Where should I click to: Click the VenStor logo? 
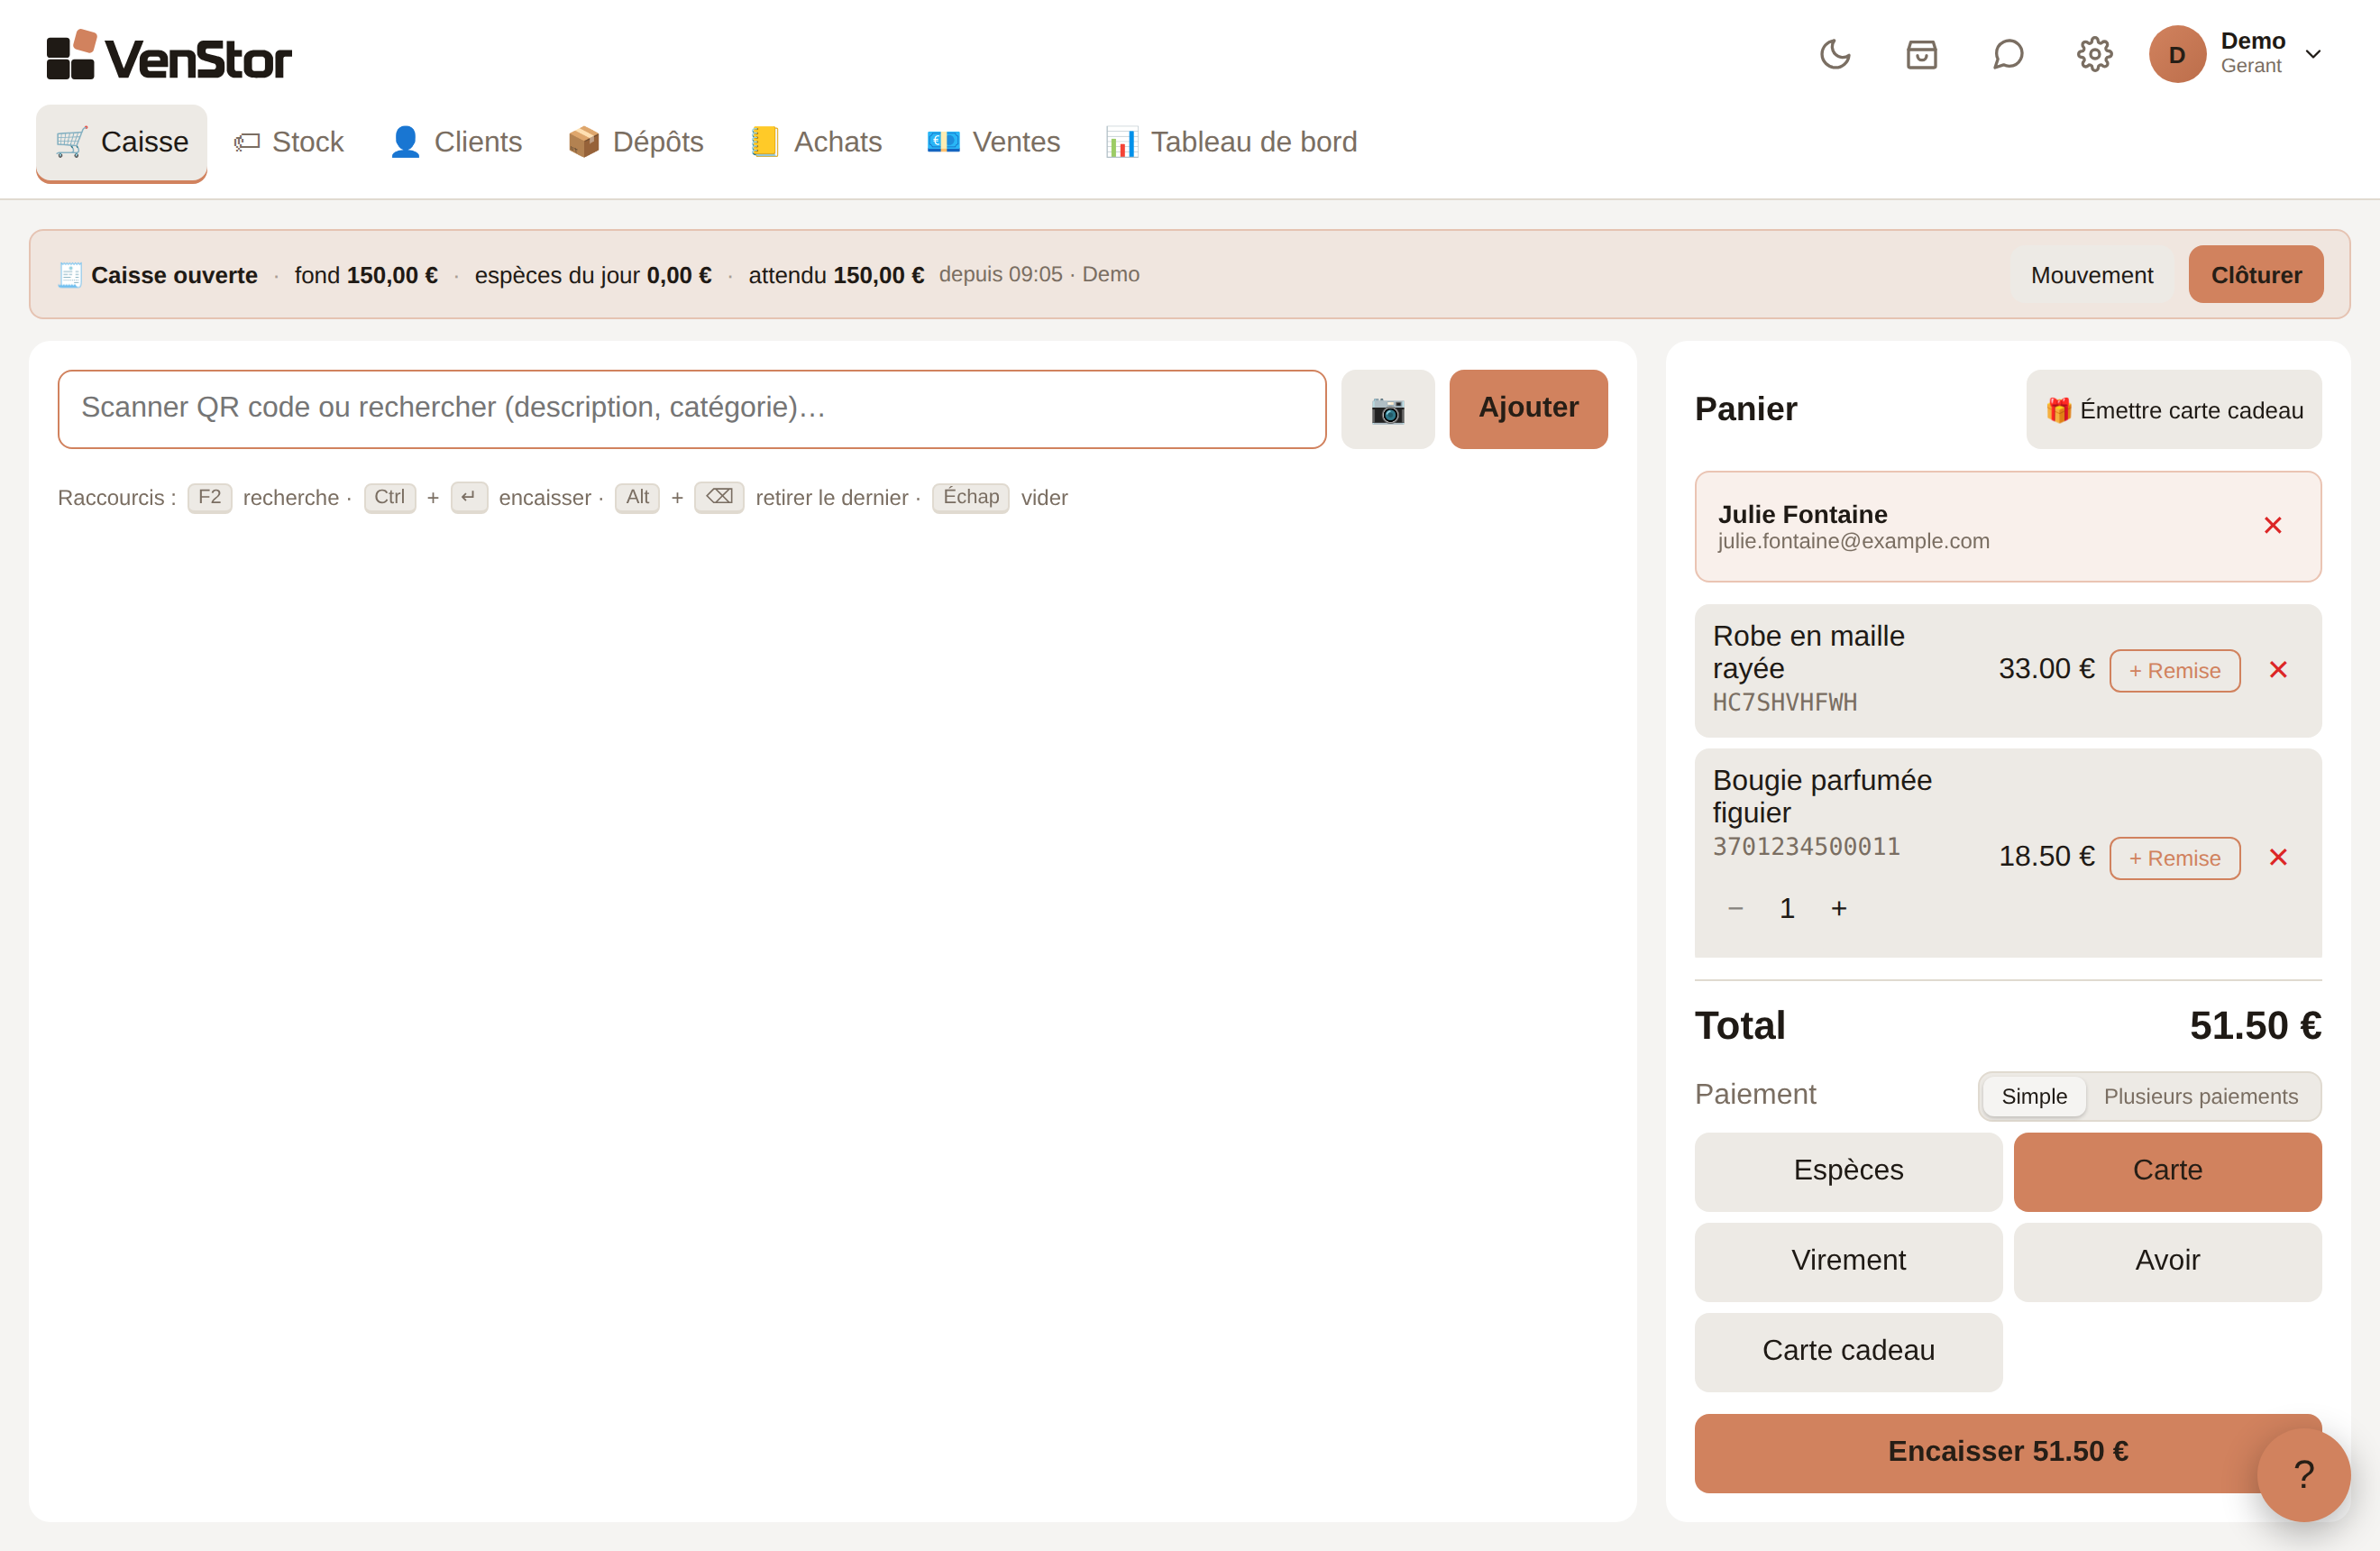[x=169, y=55]
